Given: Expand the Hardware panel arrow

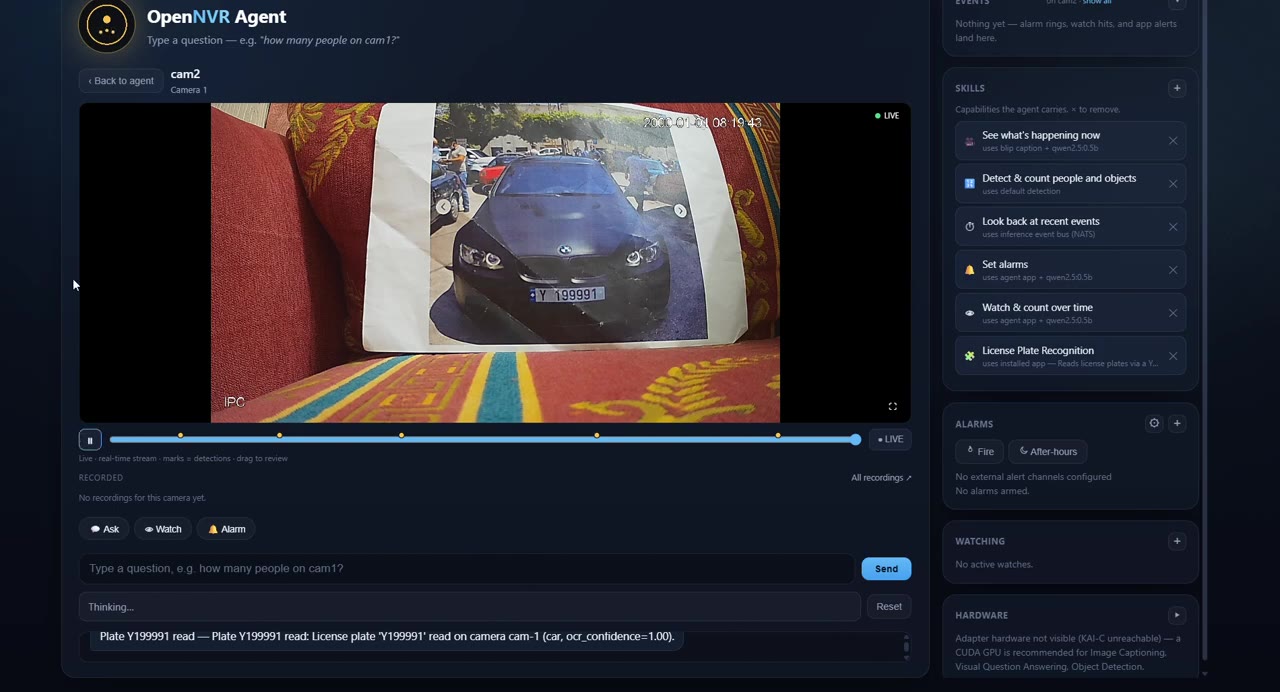Looking at the screenshot, I should pos(1177,615).
